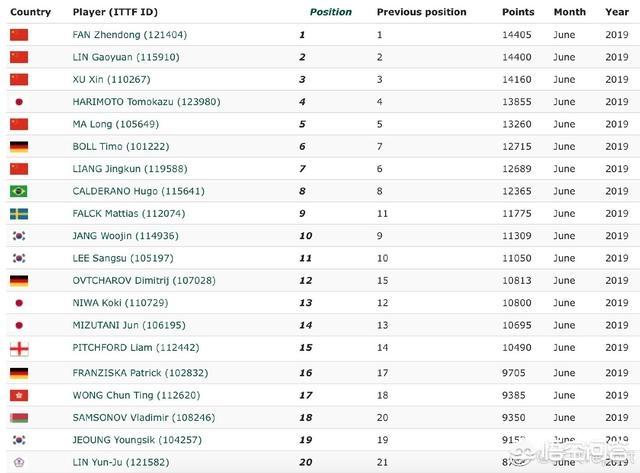The image size is (640, 473).
Task: Click the Chinese Taipei flag beside LIN Yun-Ju
Action: tap(19, 462)
